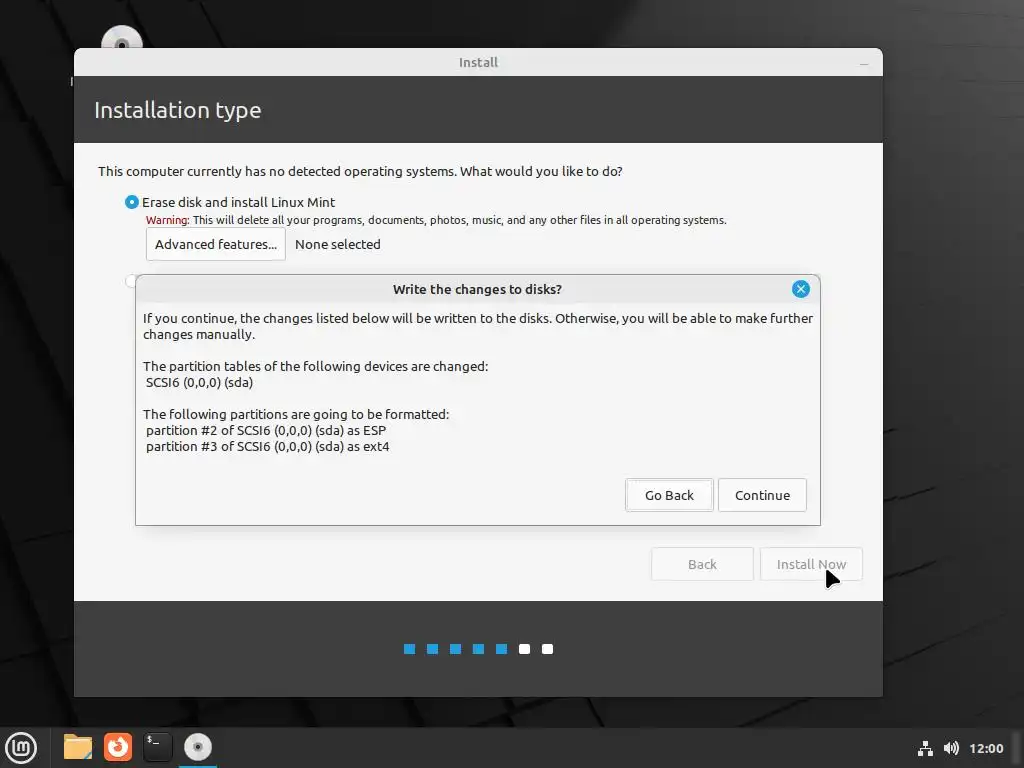This screenshot has width=1024, height=768.
Task: Close the 'Write the changes to disks?' dialog
Action: [801, 289]
